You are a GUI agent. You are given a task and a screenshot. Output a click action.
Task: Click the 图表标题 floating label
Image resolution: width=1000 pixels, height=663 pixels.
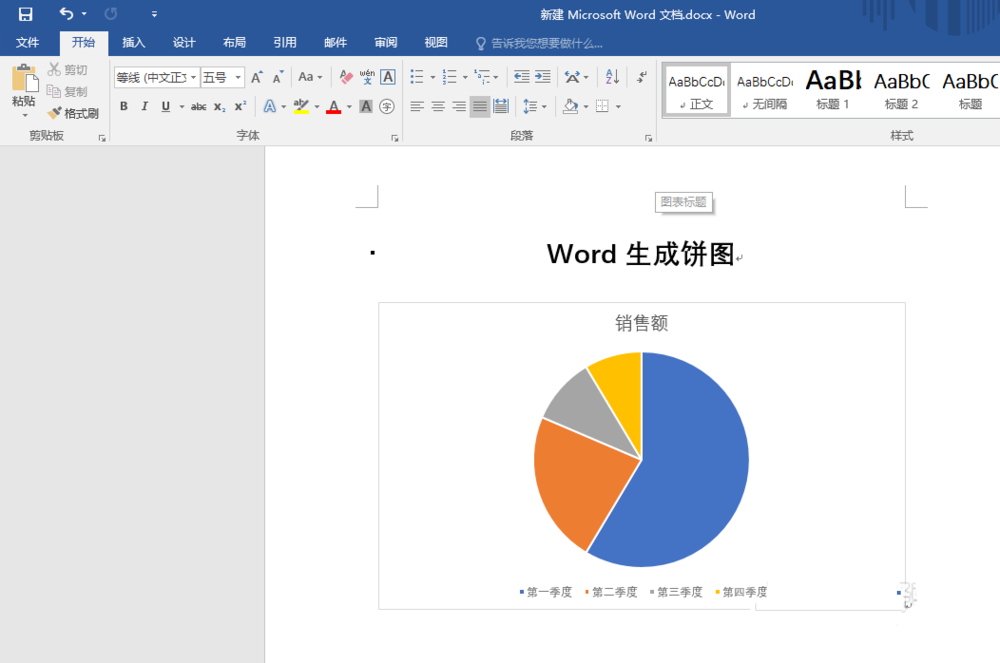(684, 202)
